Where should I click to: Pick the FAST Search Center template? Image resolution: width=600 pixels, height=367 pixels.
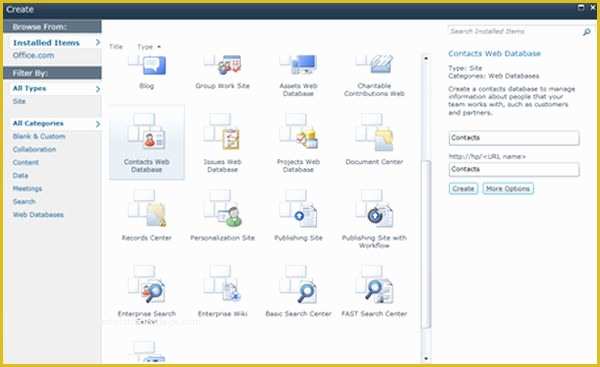tap(374, 291)
